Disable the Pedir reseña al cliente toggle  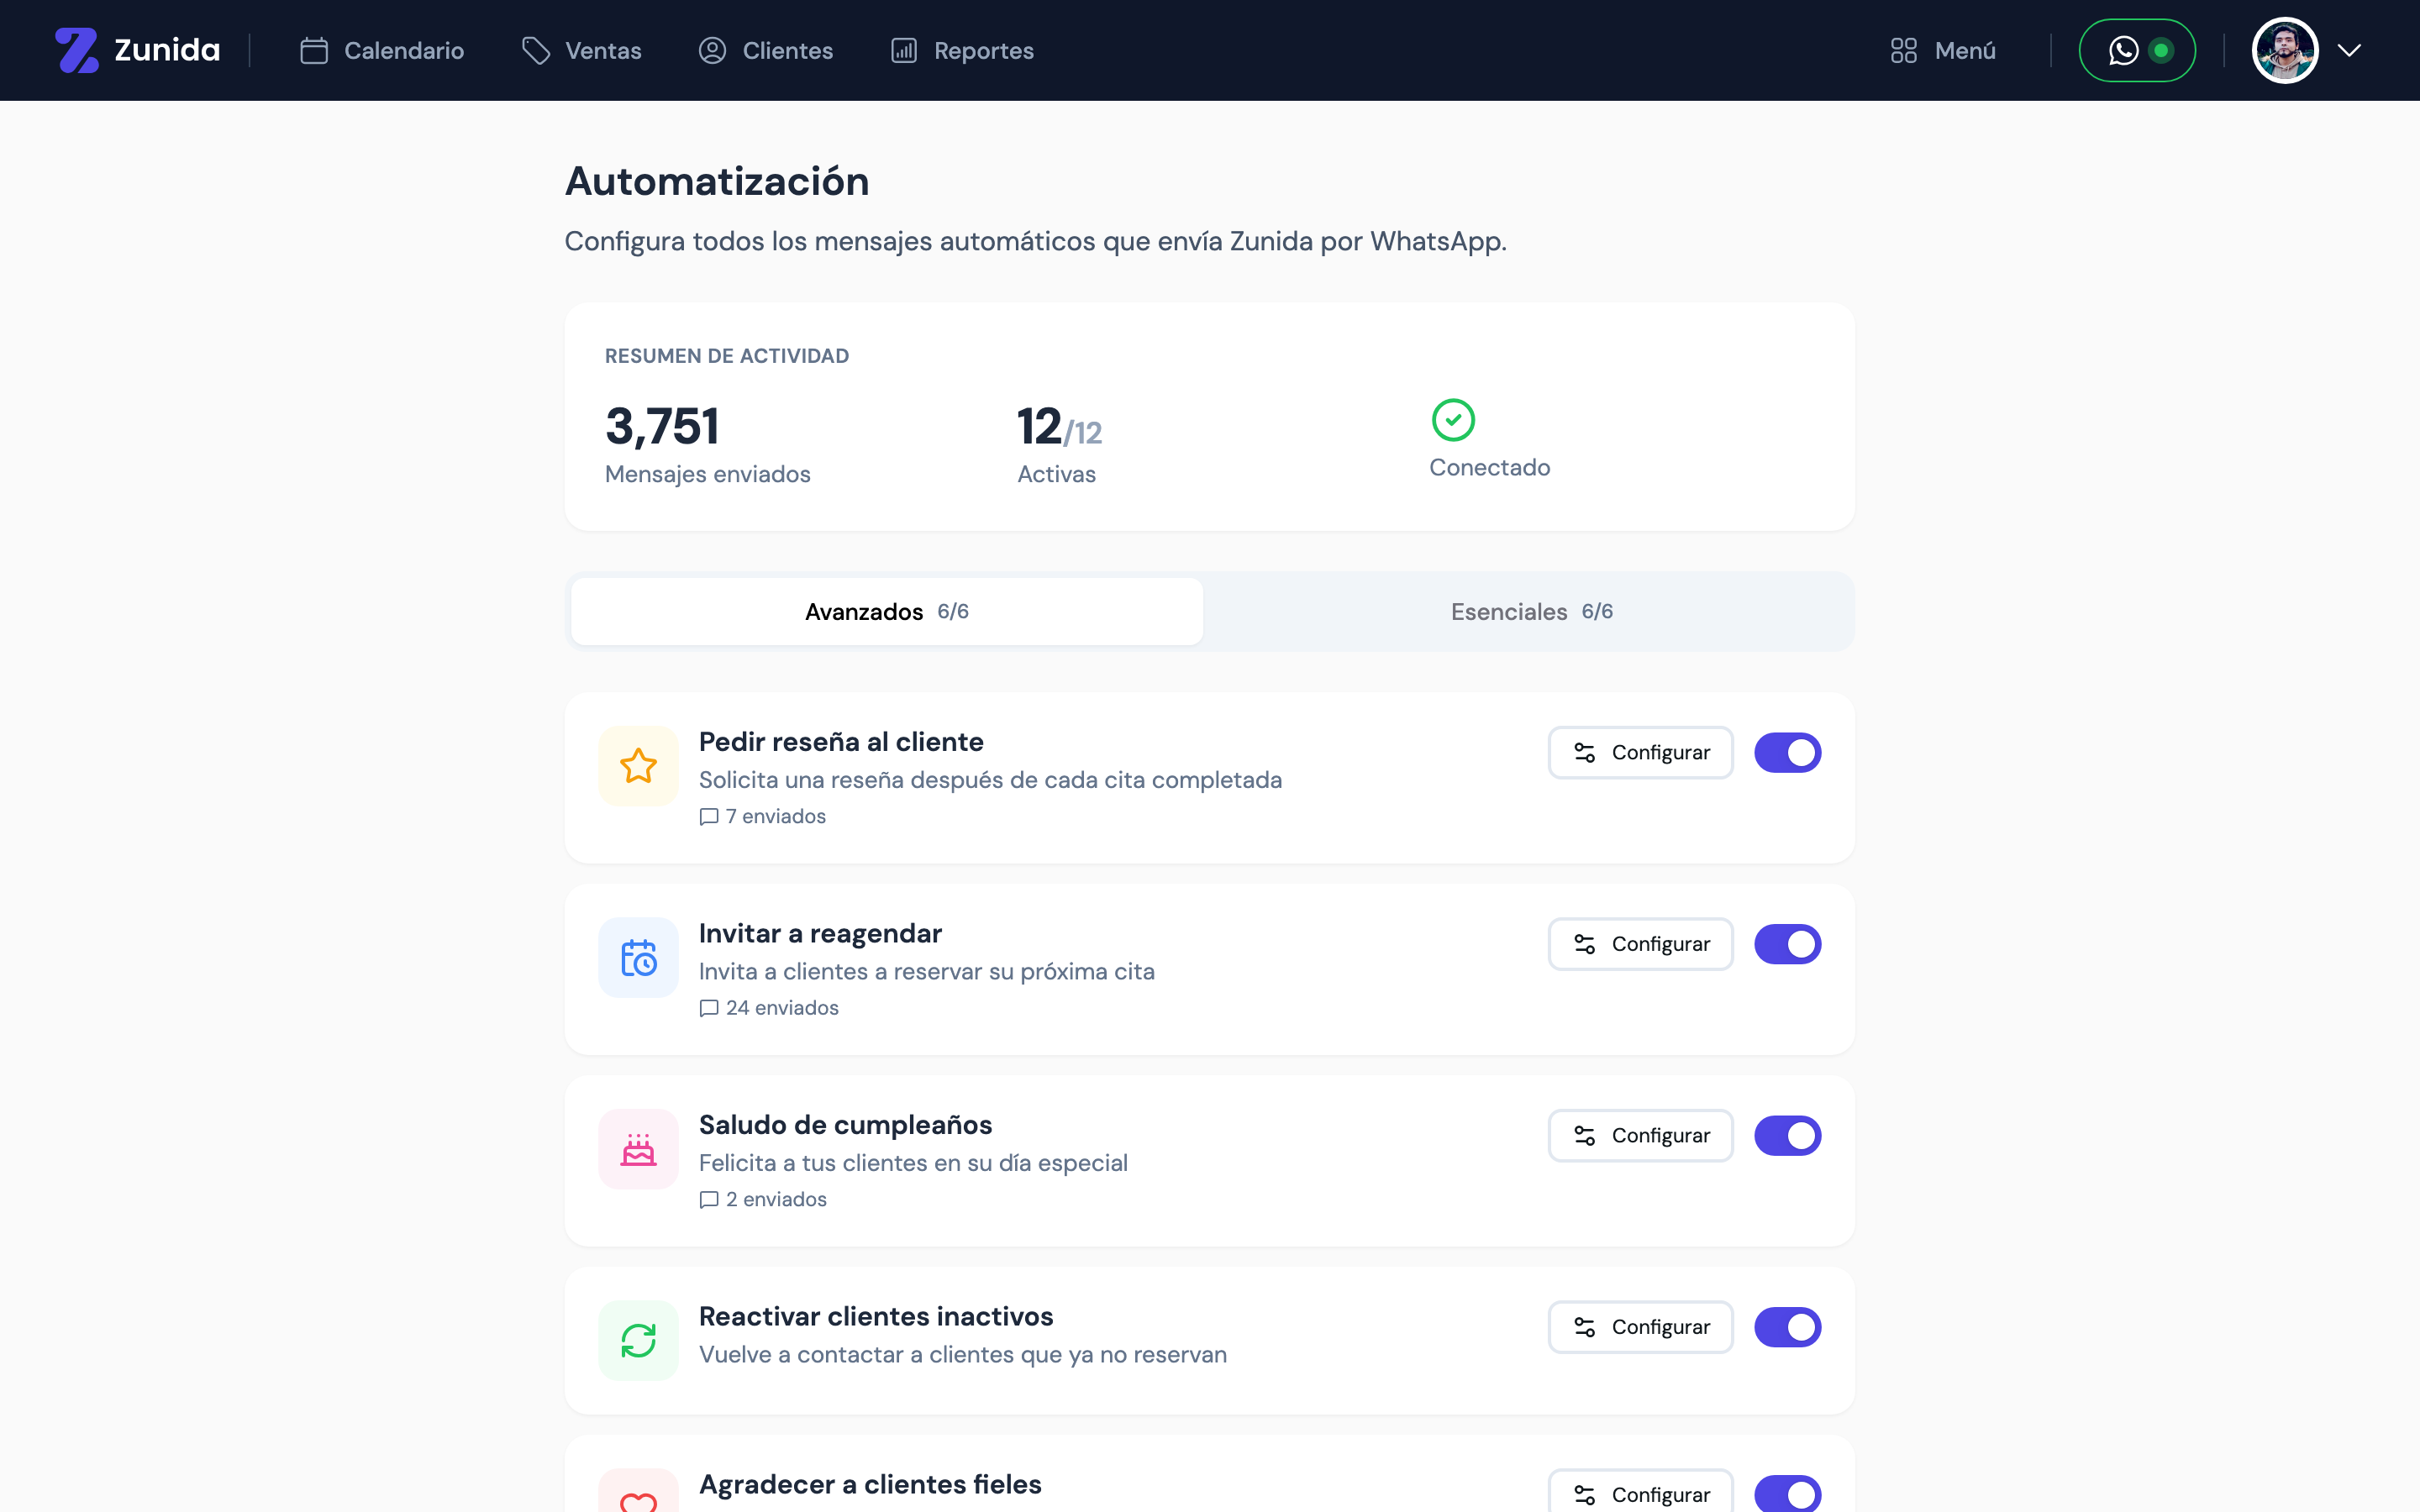click(1787, 753)
